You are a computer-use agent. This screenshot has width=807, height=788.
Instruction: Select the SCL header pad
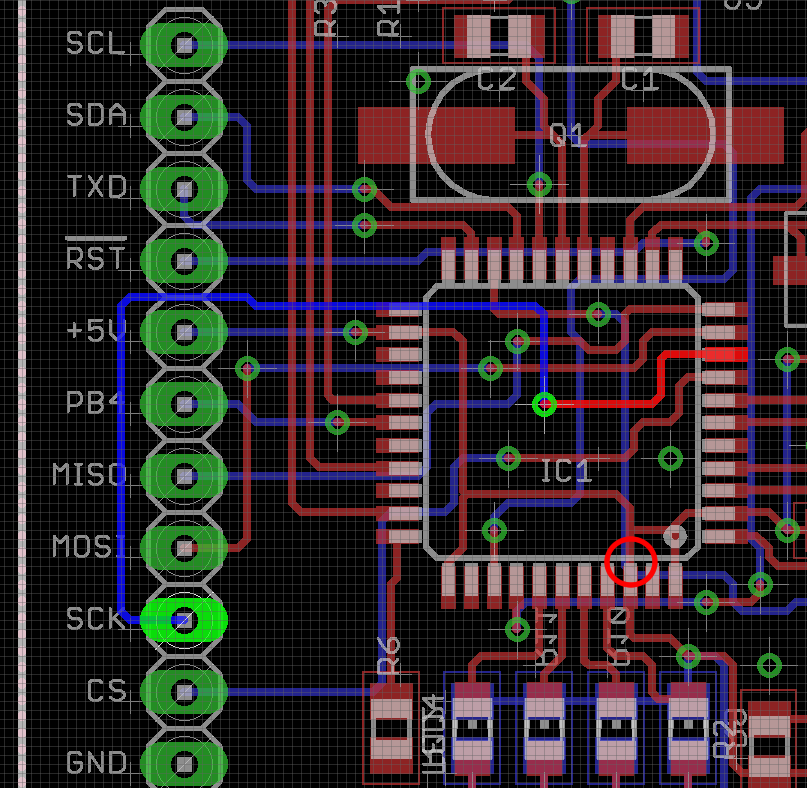click(184, 45)
